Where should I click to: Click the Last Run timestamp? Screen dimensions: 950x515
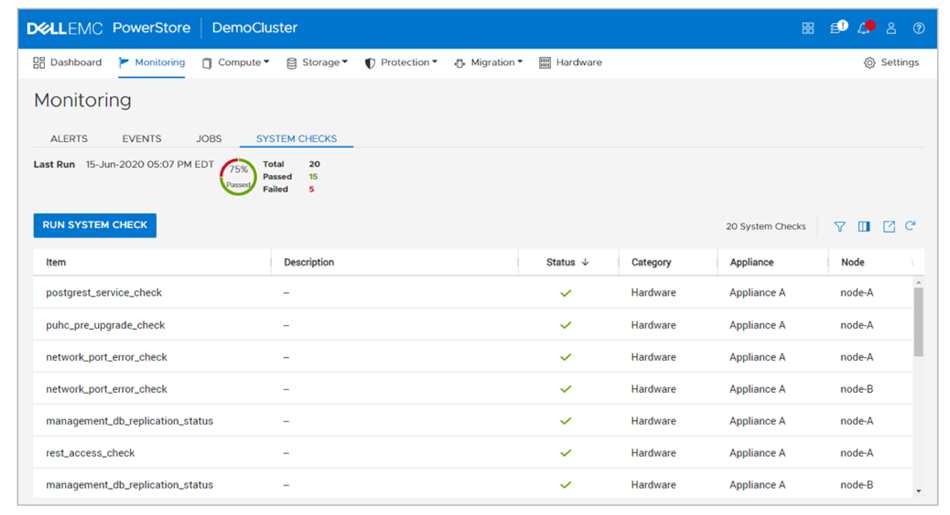(150, 164)
